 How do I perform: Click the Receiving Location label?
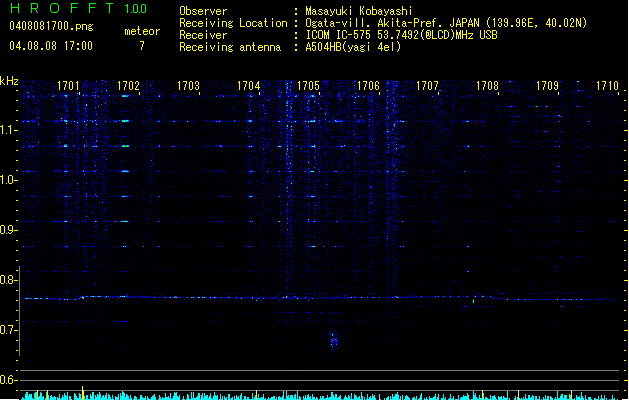click(233, 23)
